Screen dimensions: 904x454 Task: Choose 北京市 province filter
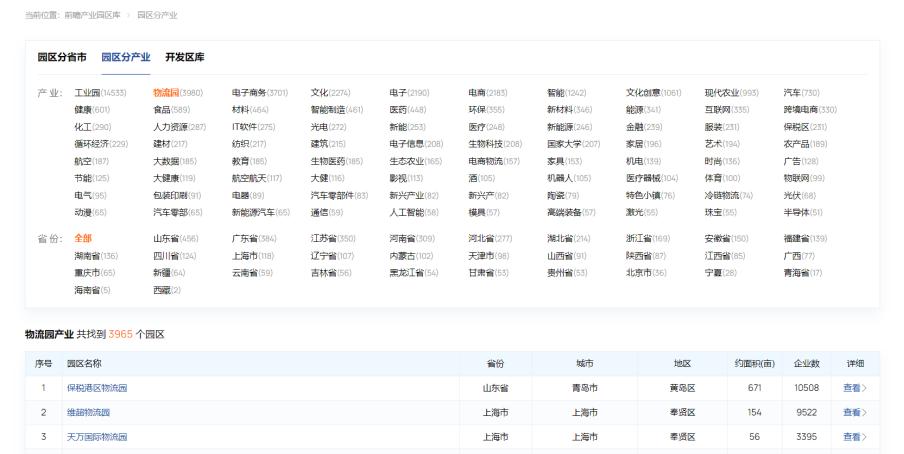click(646, 273)
